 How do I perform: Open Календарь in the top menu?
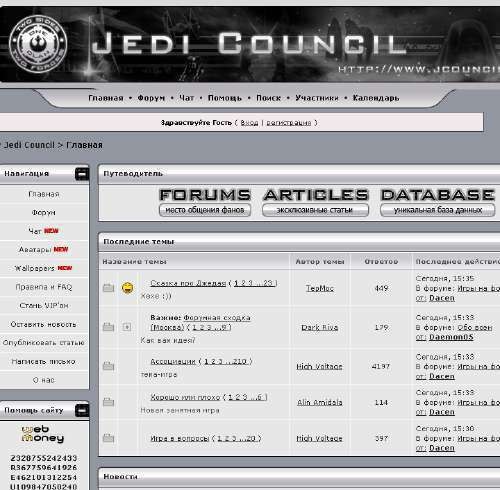tap(376, 98)
